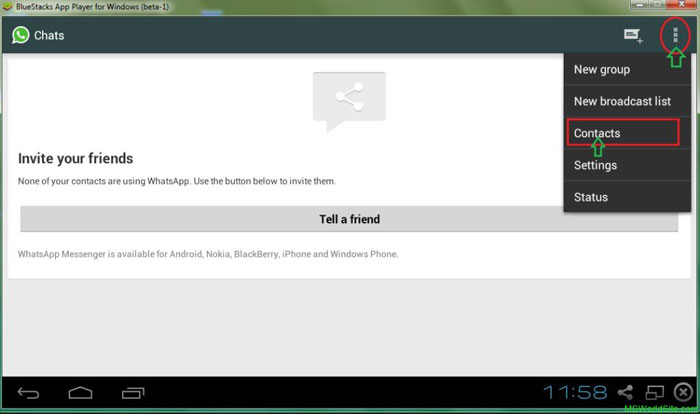Start a new chat with compose icon

pyautogui.click(x=633, y=36)
